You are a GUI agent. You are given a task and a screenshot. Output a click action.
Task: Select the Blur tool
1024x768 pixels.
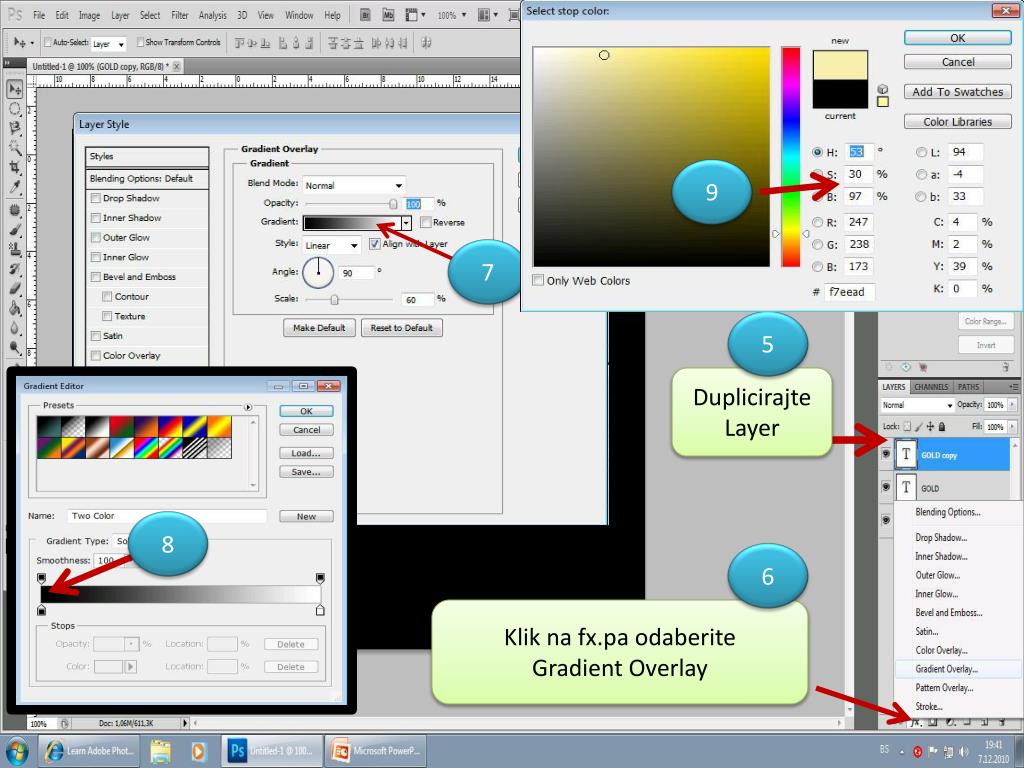tap(14, 327)
